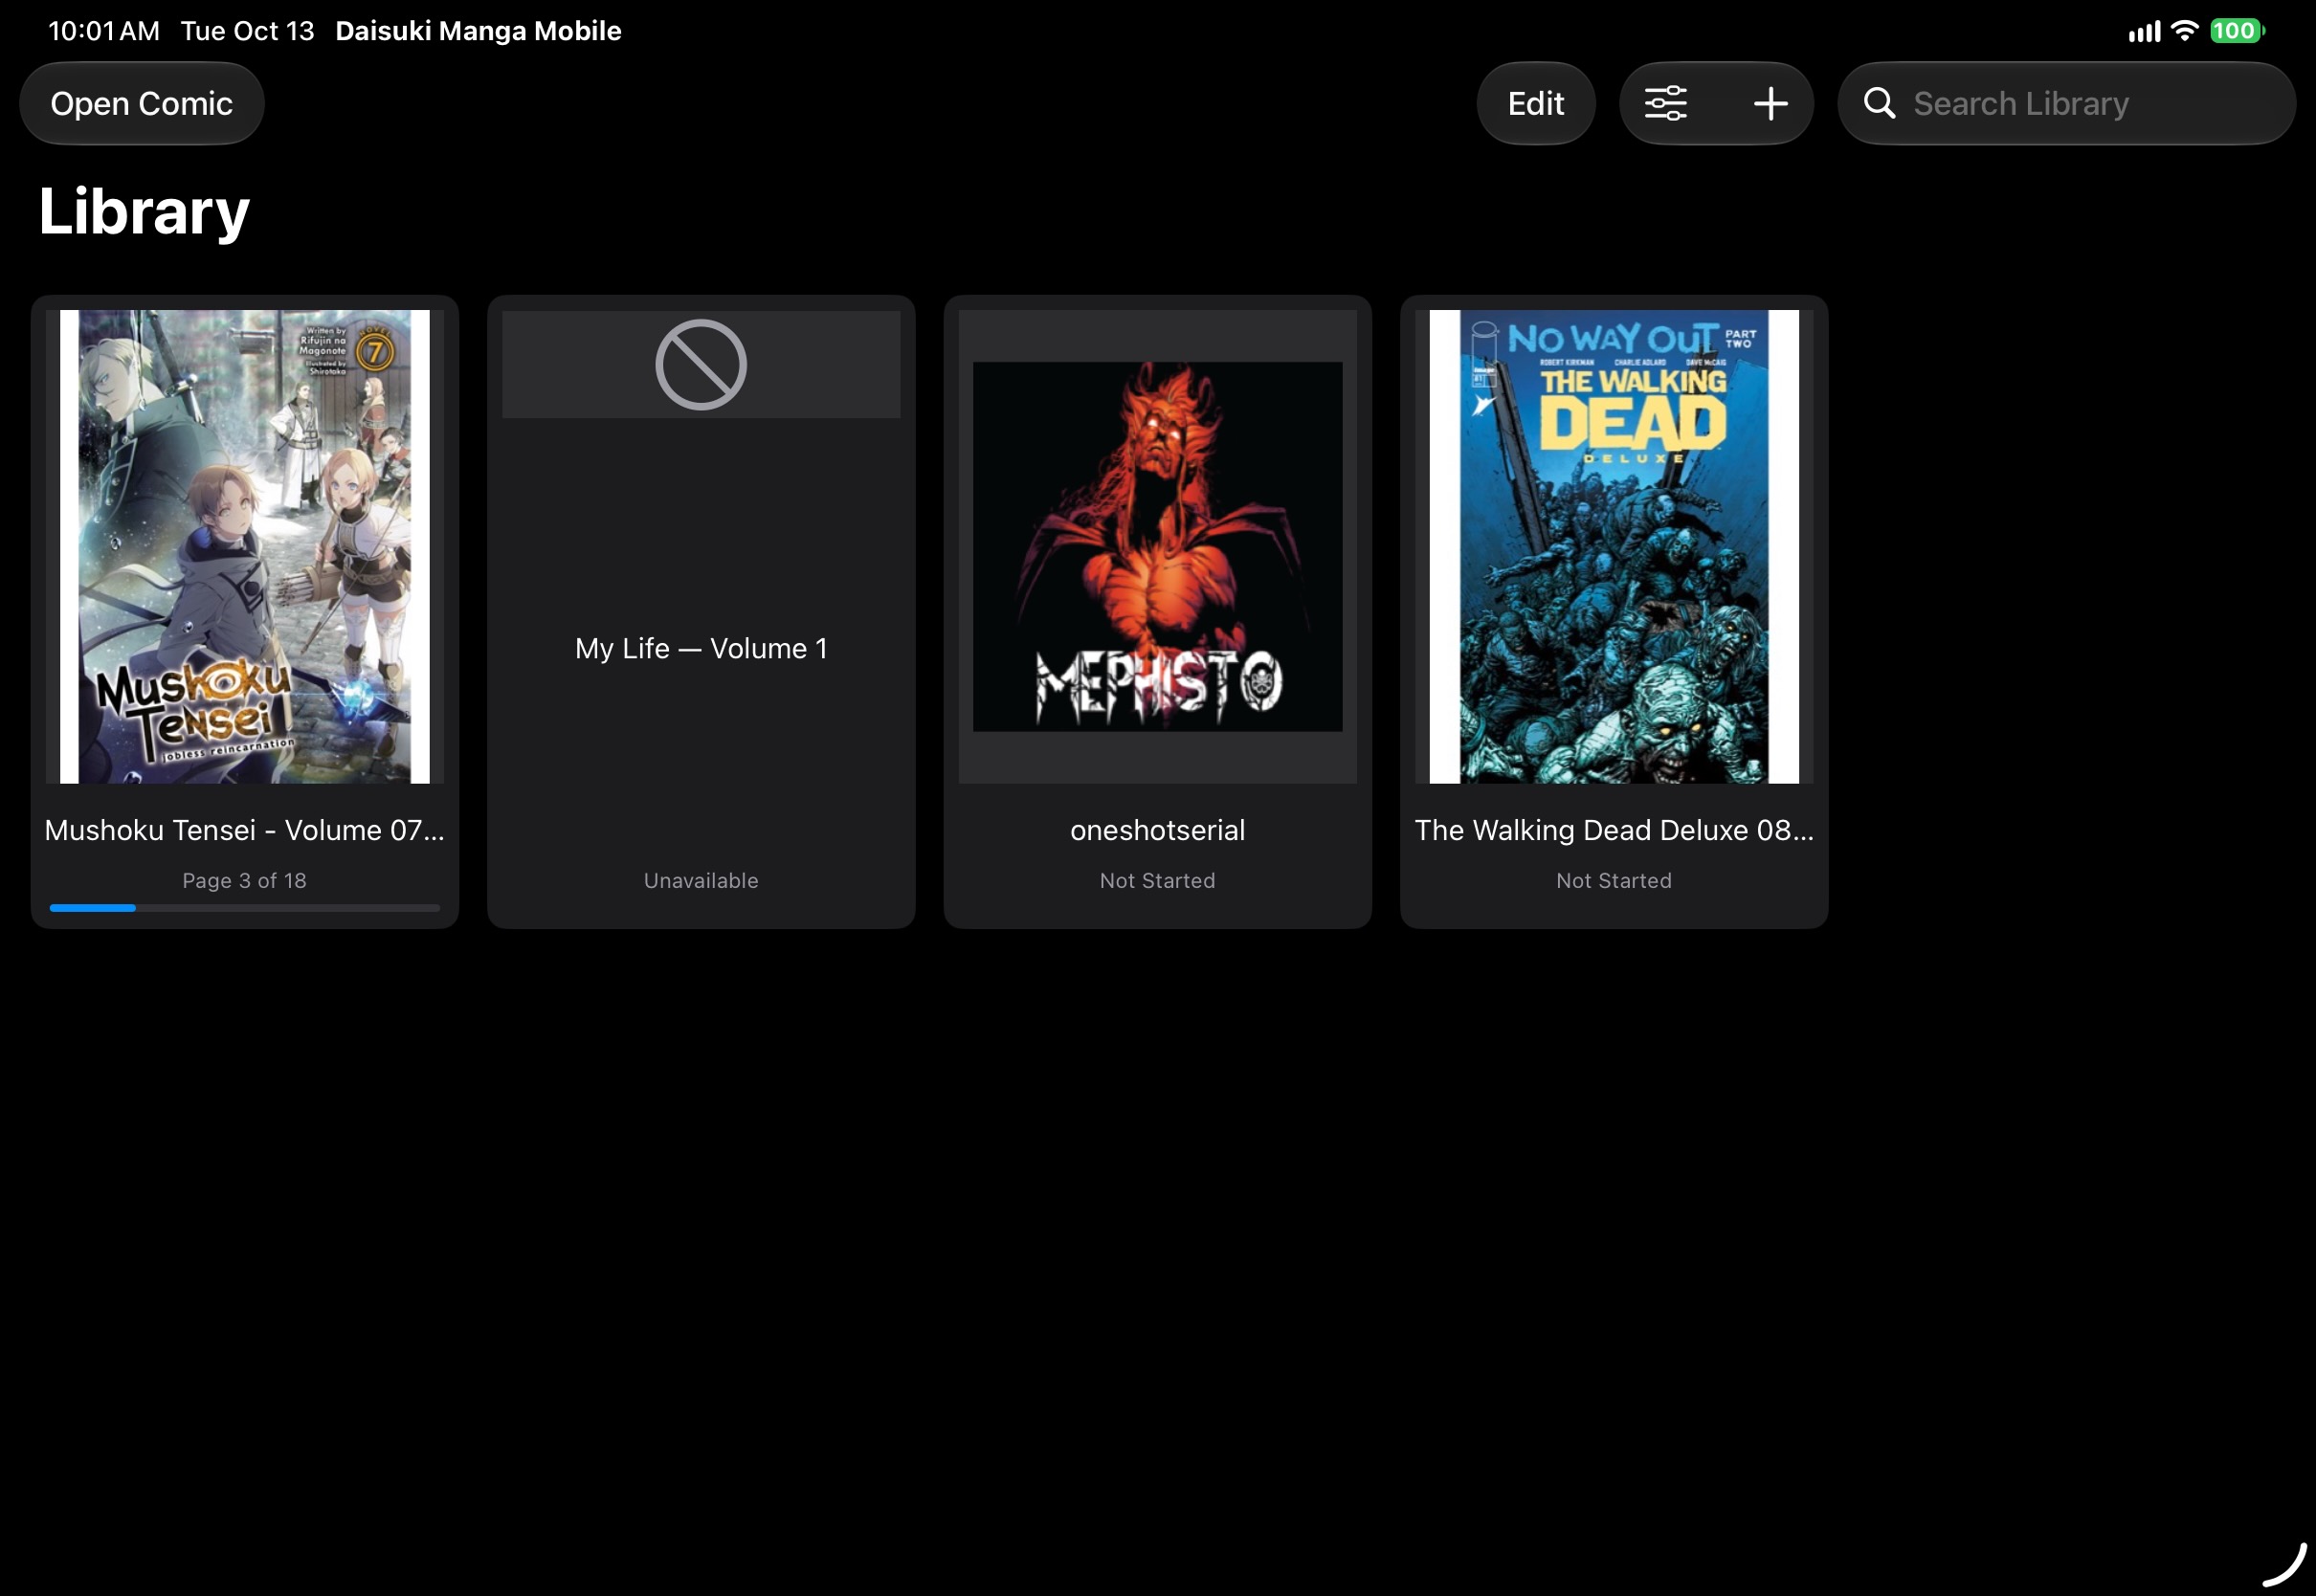Tap "Not Started" under The Walking Dead
This screenshot has width=2316, height=1596.
tap(1614, 880)
